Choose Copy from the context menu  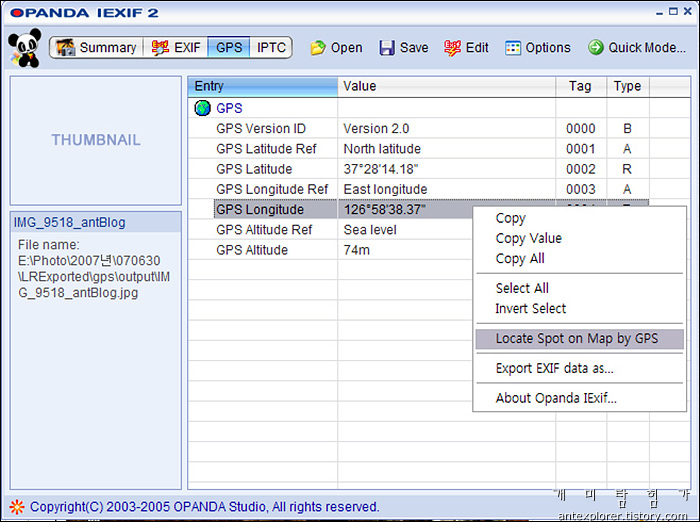[x=511, y=218]
